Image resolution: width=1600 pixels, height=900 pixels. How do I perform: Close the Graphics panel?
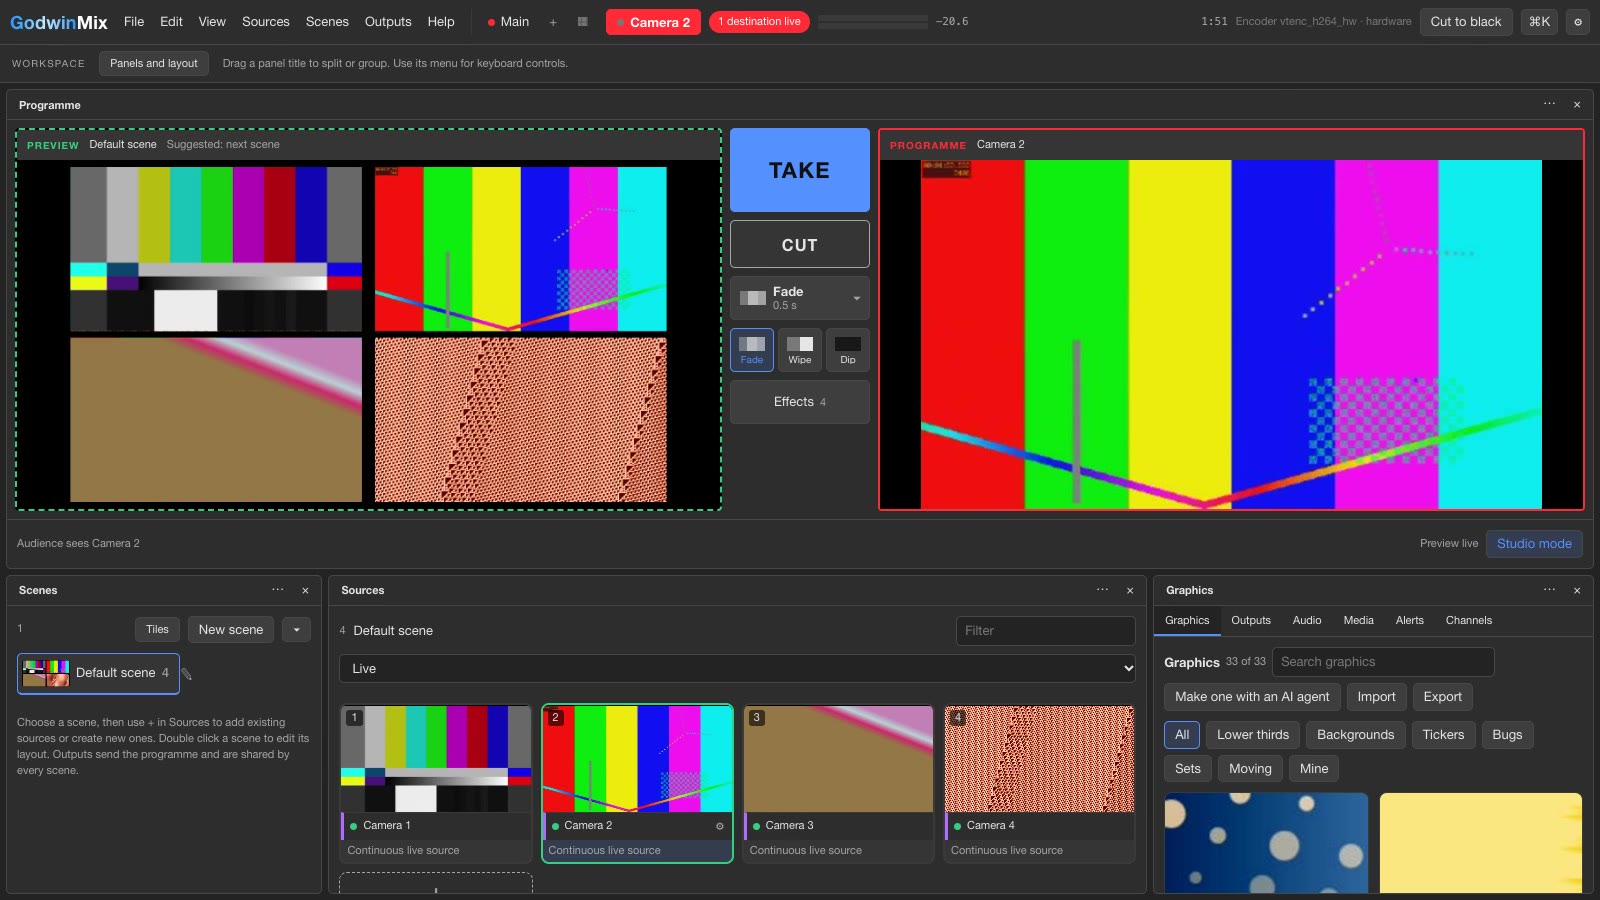pos(1577,591)
